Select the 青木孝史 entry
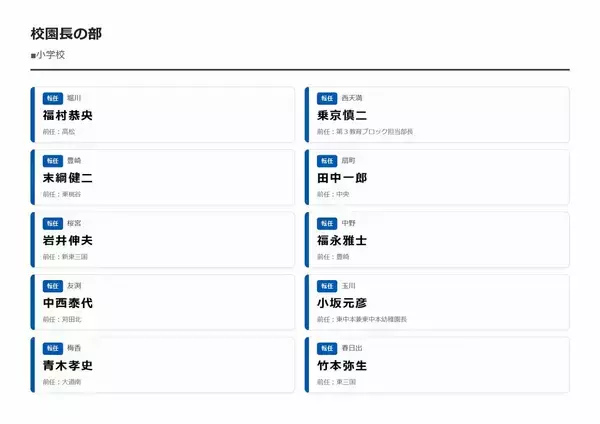 [x=67, y=365]
